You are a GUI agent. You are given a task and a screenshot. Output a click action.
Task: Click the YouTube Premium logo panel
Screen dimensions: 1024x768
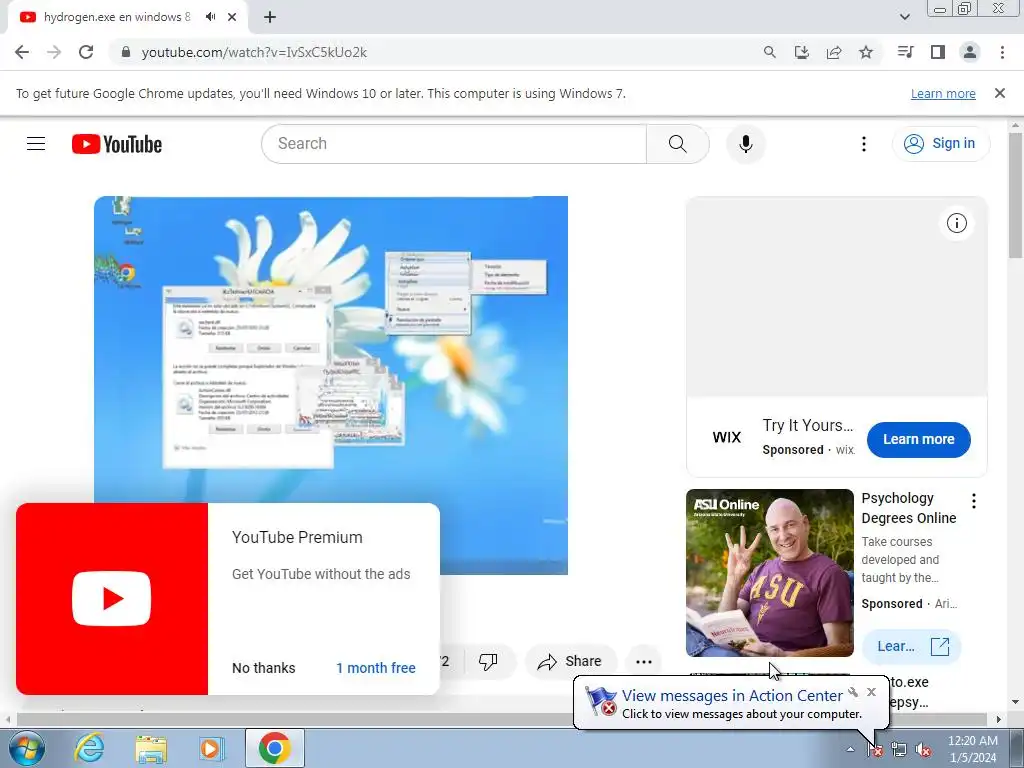(112, 599)
